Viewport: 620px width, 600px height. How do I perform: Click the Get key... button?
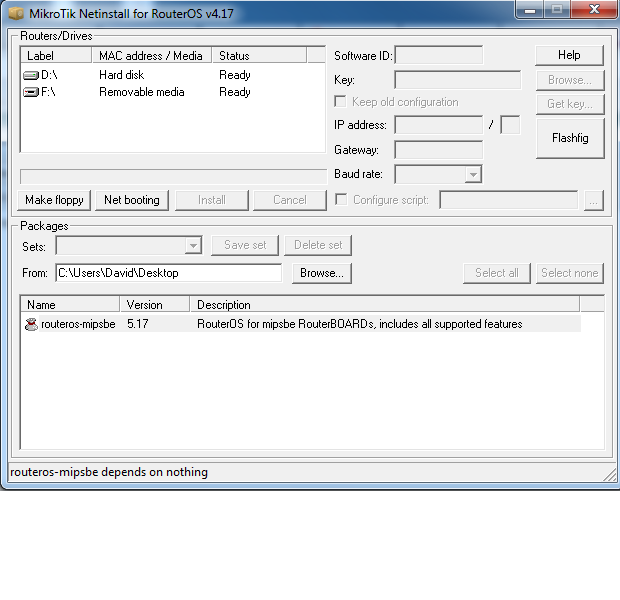570,104
